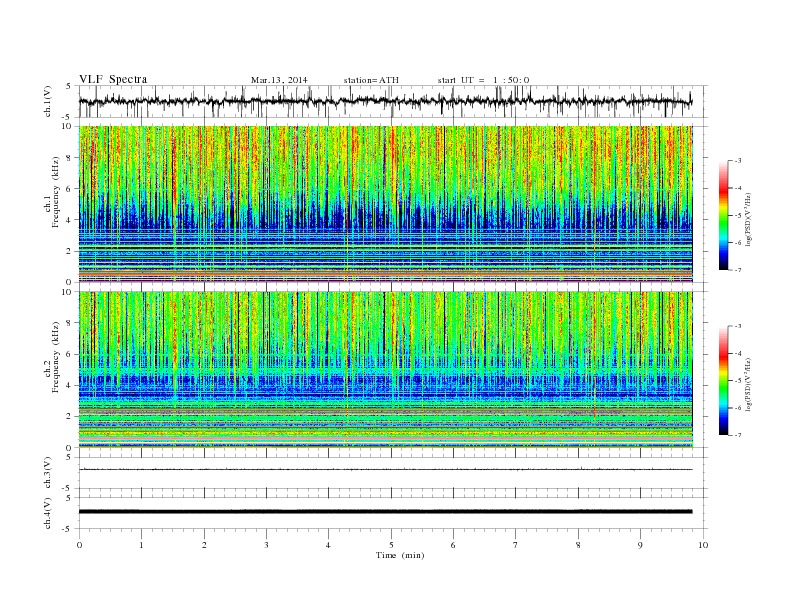Click the ch.1 colorbar 'log(PSD)(V²/Hz)' label
The image size is (792, 612).
coord(750,220)
